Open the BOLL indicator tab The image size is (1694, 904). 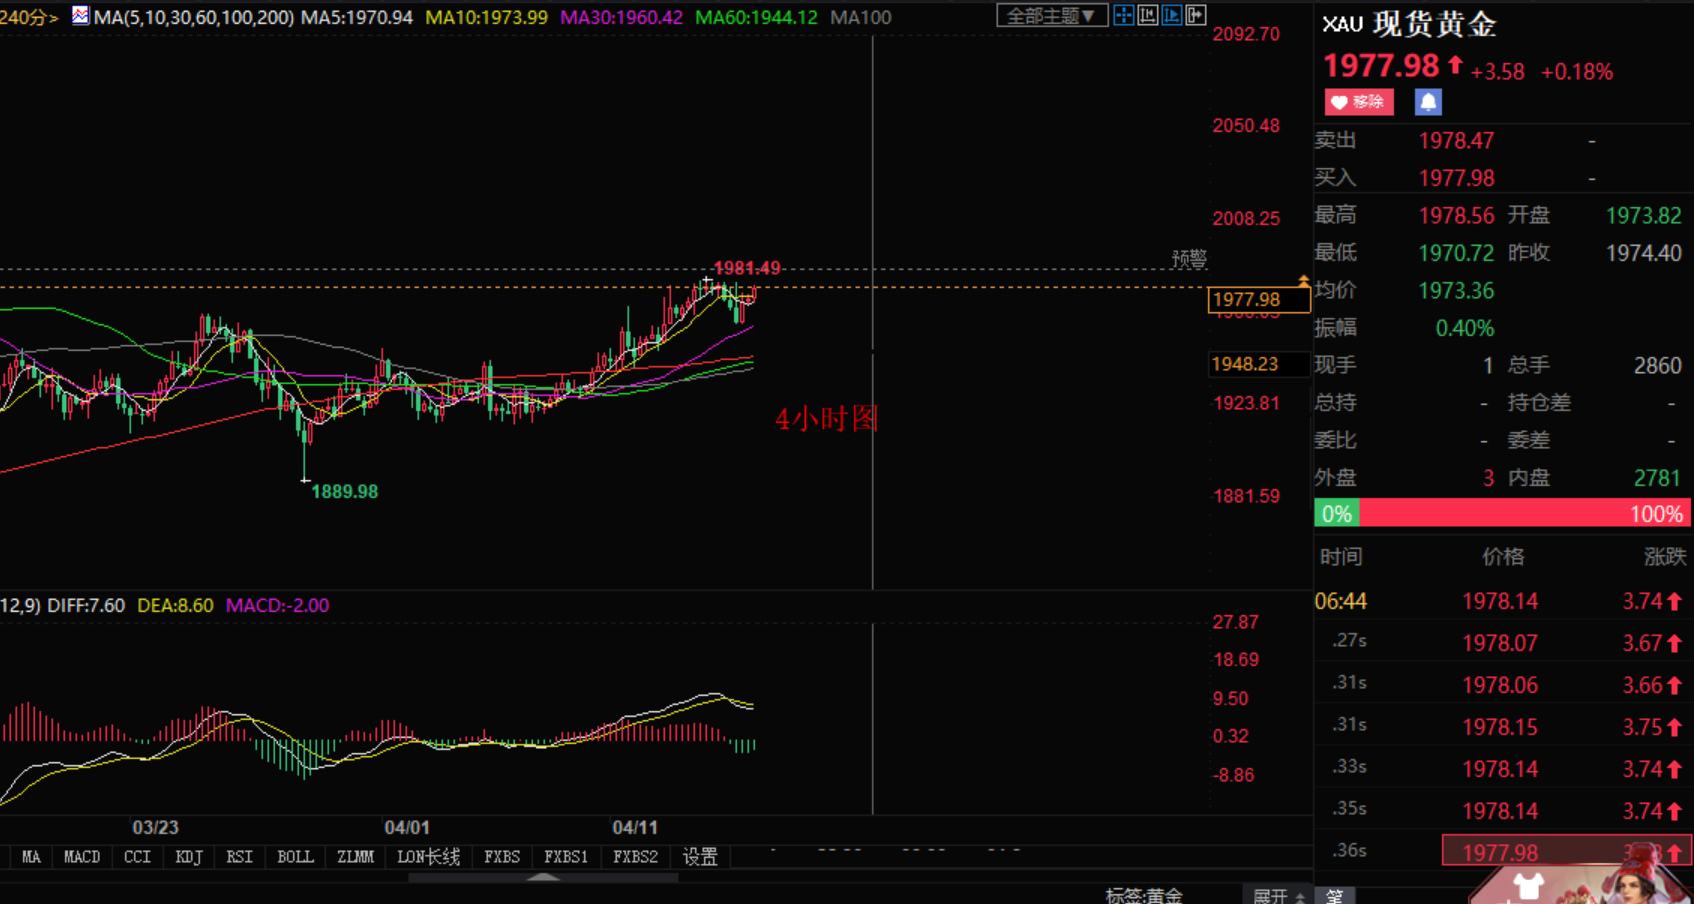(295, 857)
